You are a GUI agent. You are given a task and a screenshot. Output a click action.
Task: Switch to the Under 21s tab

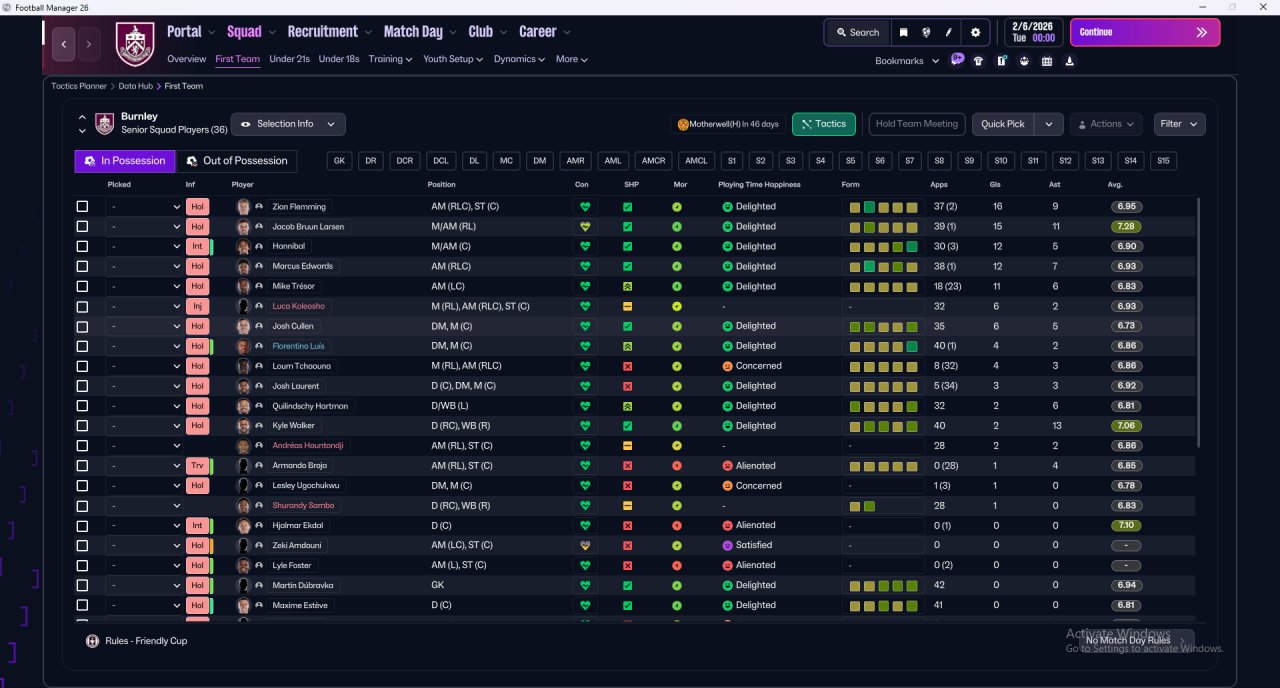point(289,59)
